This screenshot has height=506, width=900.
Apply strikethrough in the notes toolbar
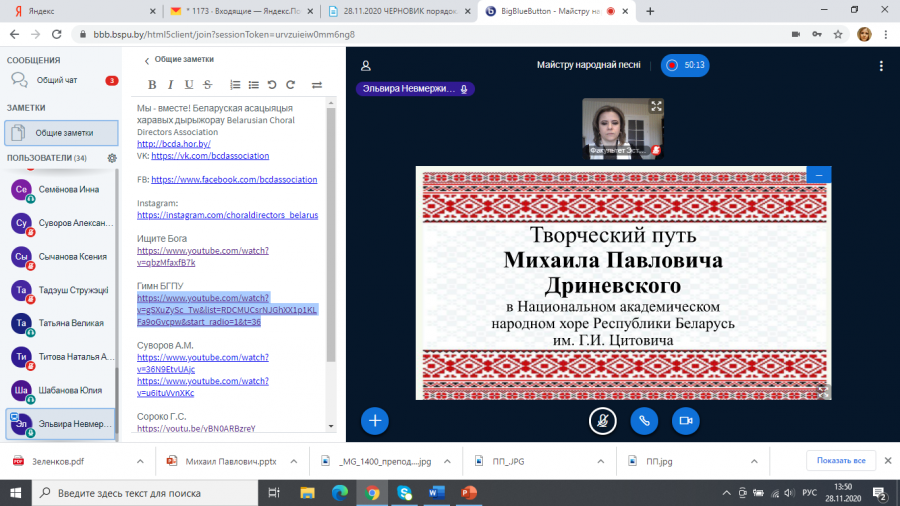tap(208, 85)
